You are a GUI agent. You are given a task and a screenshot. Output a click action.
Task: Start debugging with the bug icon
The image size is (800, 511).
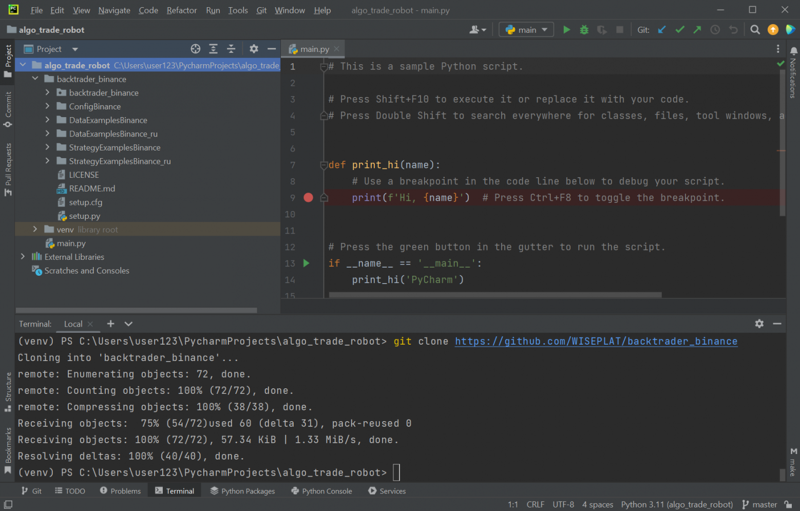pyautogui.click(x=584, y=30)
